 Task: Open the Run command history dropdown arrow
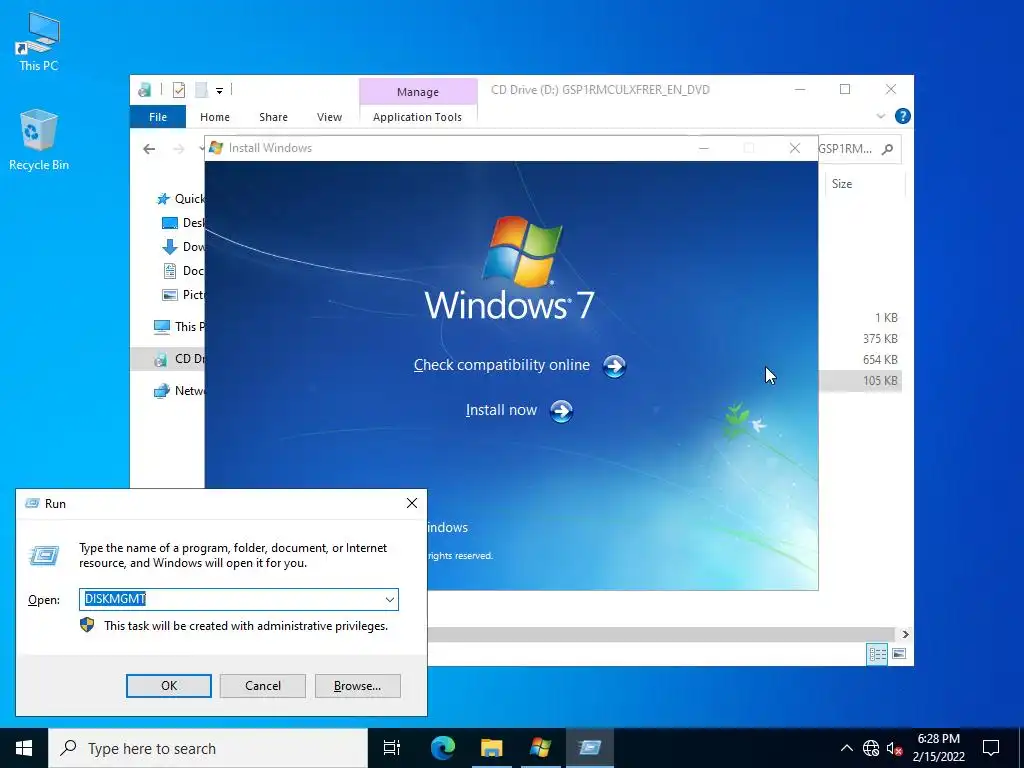coord(390,600)
